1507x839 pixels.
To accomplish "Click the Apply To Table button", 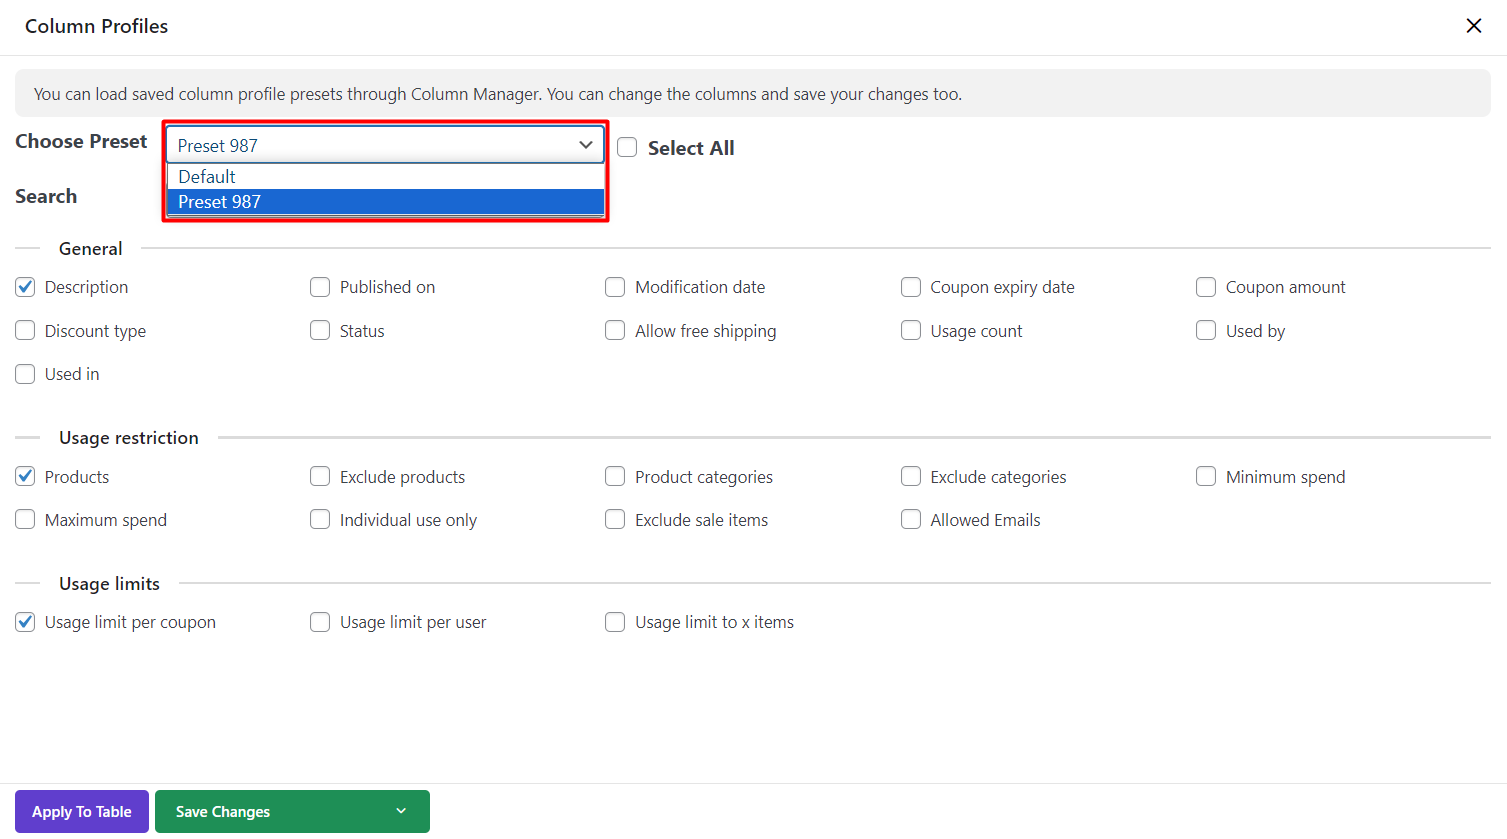I will (82, 812).
